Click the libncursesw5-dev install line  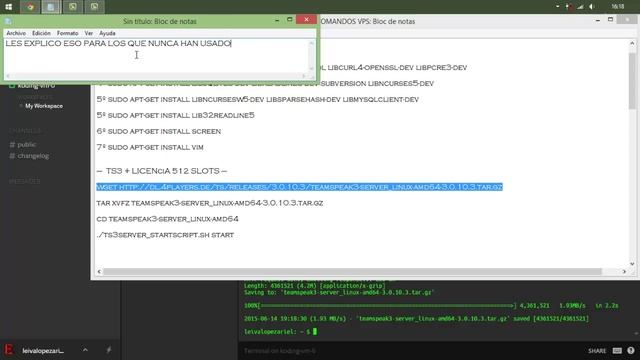pyautogui.click(x=258, y=100)
